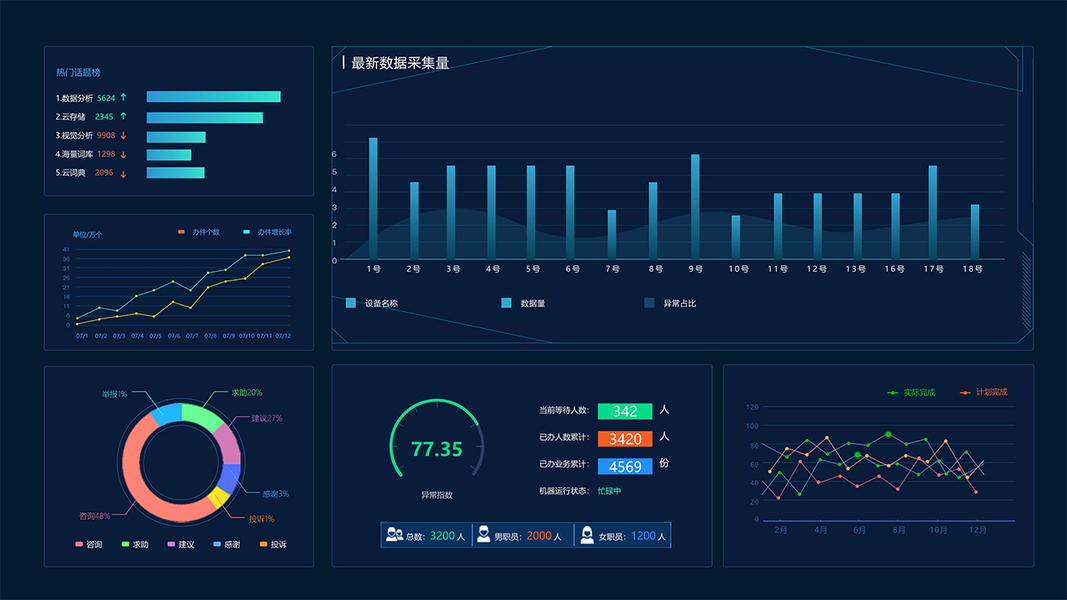Screen dimensions: 1067x600
Task: Click the red 咨询 donut segment
Action: (x=141, y=491)
